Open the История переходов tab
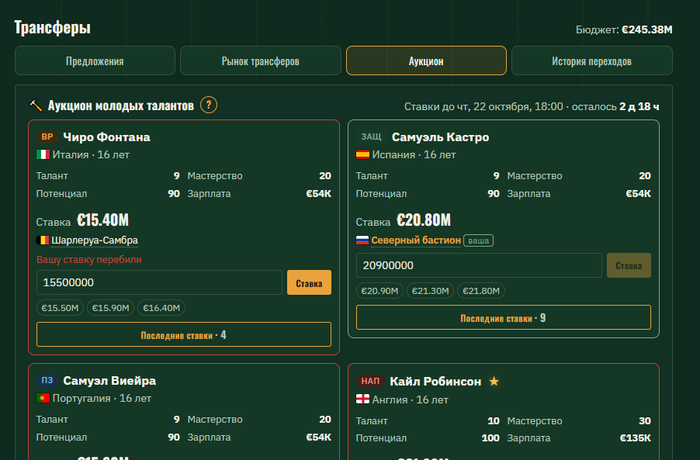The height and width of the screenshot is (460, 700). pos(592,61)
